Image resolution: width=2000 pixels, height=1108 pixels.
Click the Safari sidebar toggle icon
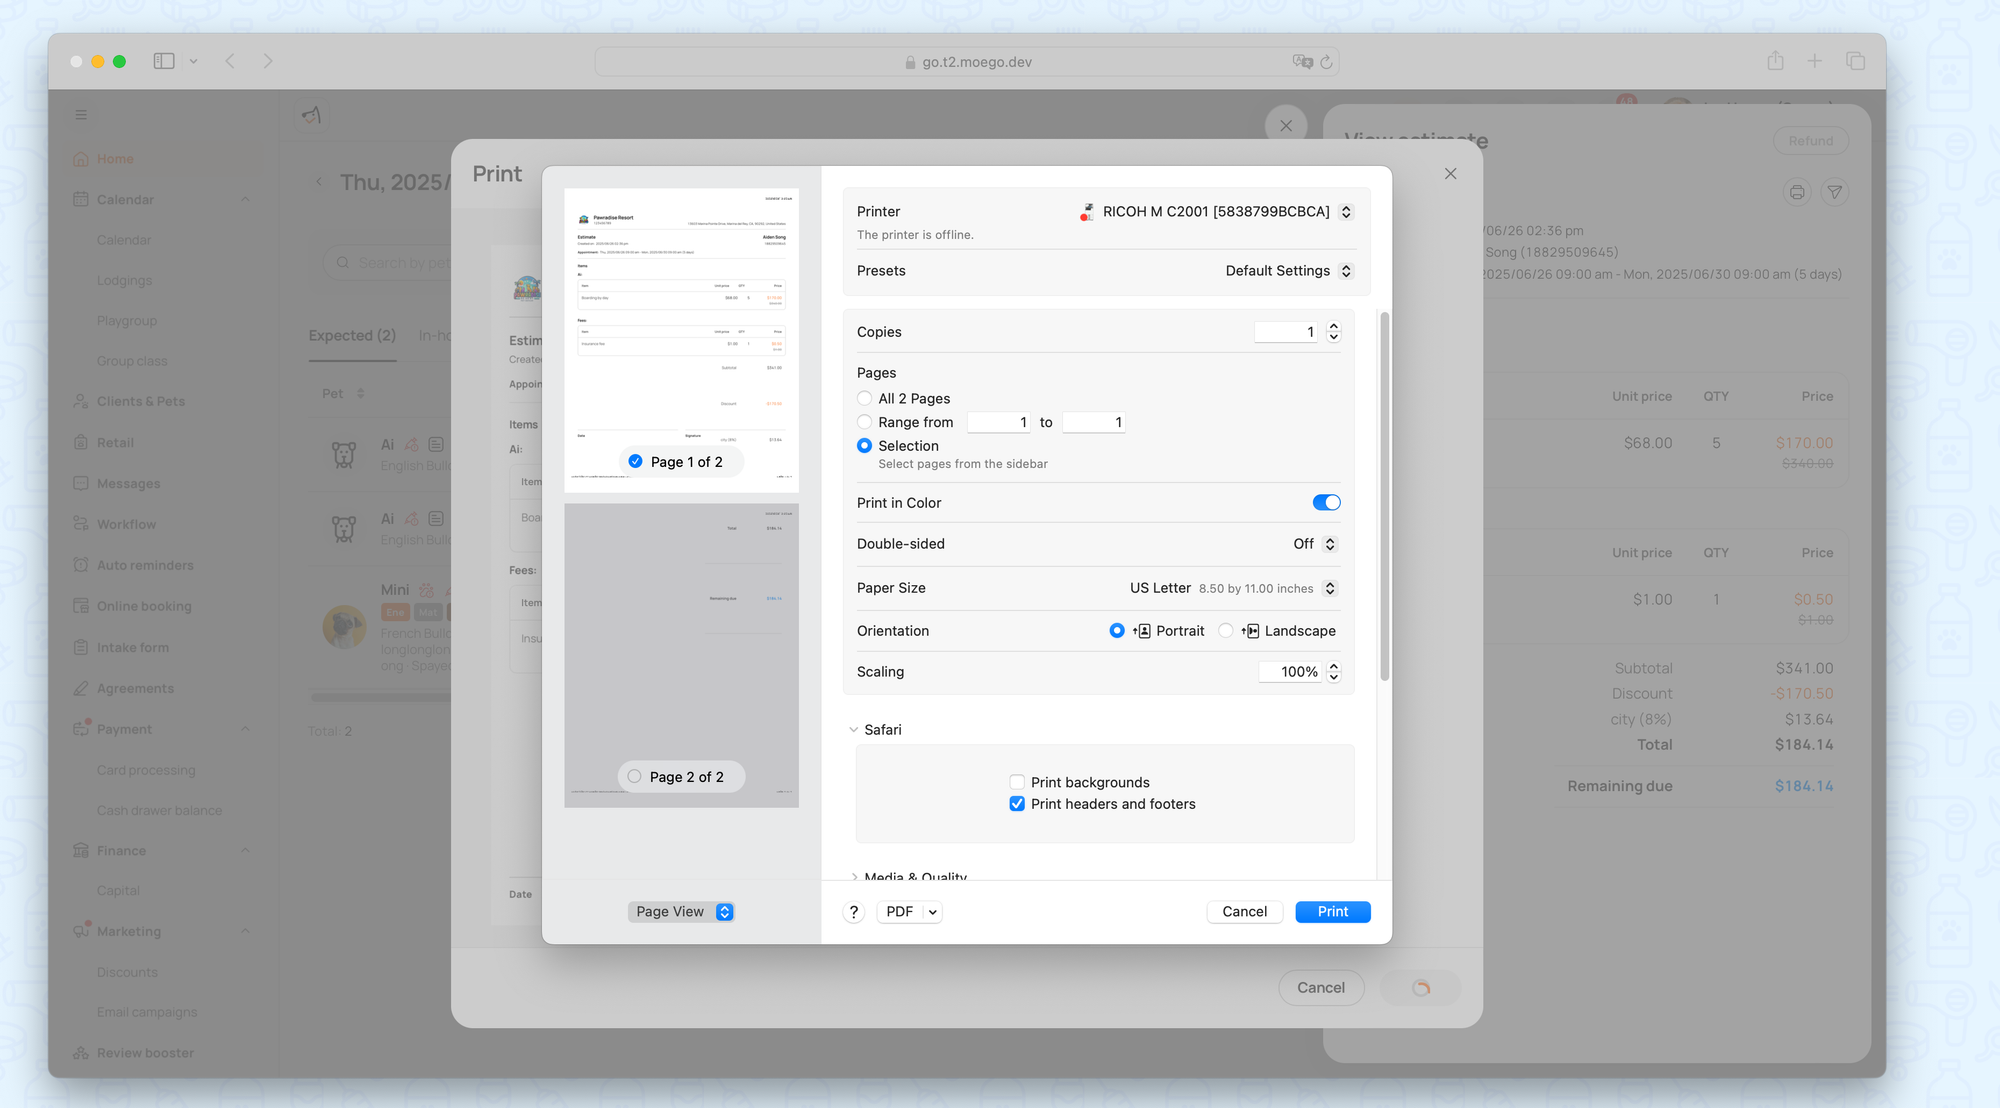point(164,61)
